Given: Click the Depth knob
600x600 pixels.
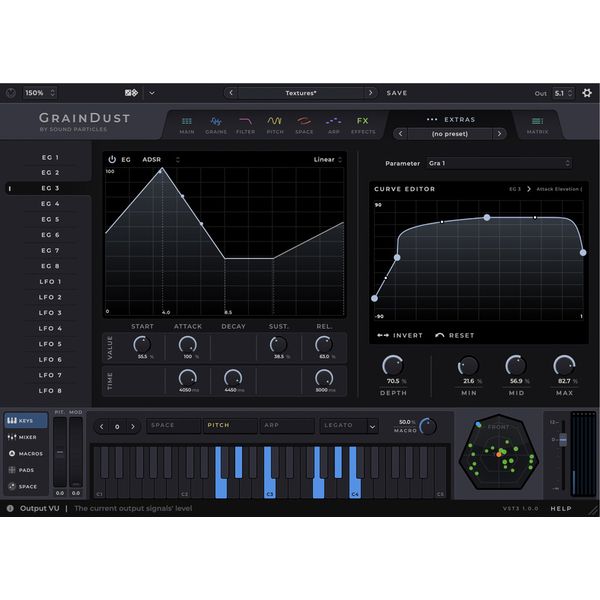Looking at the screenshot, I should [393, 366].
